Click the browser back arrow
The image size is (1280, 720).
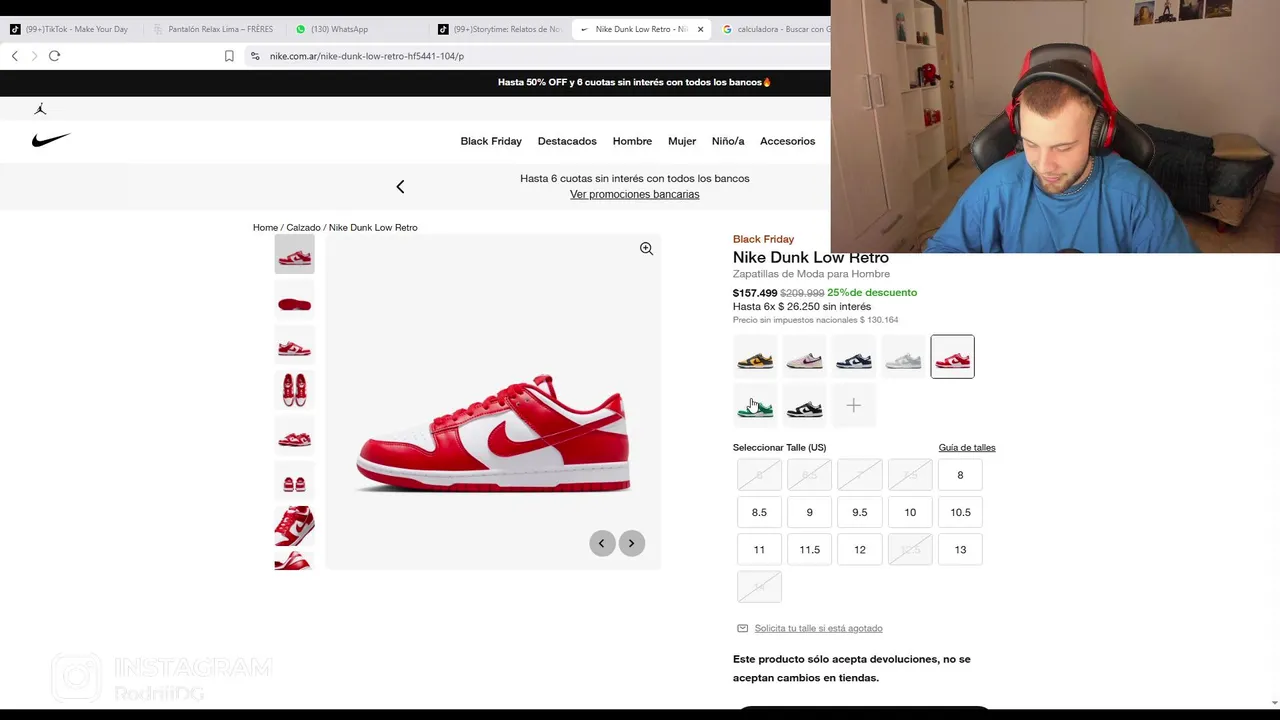click(x=14, y=56)
